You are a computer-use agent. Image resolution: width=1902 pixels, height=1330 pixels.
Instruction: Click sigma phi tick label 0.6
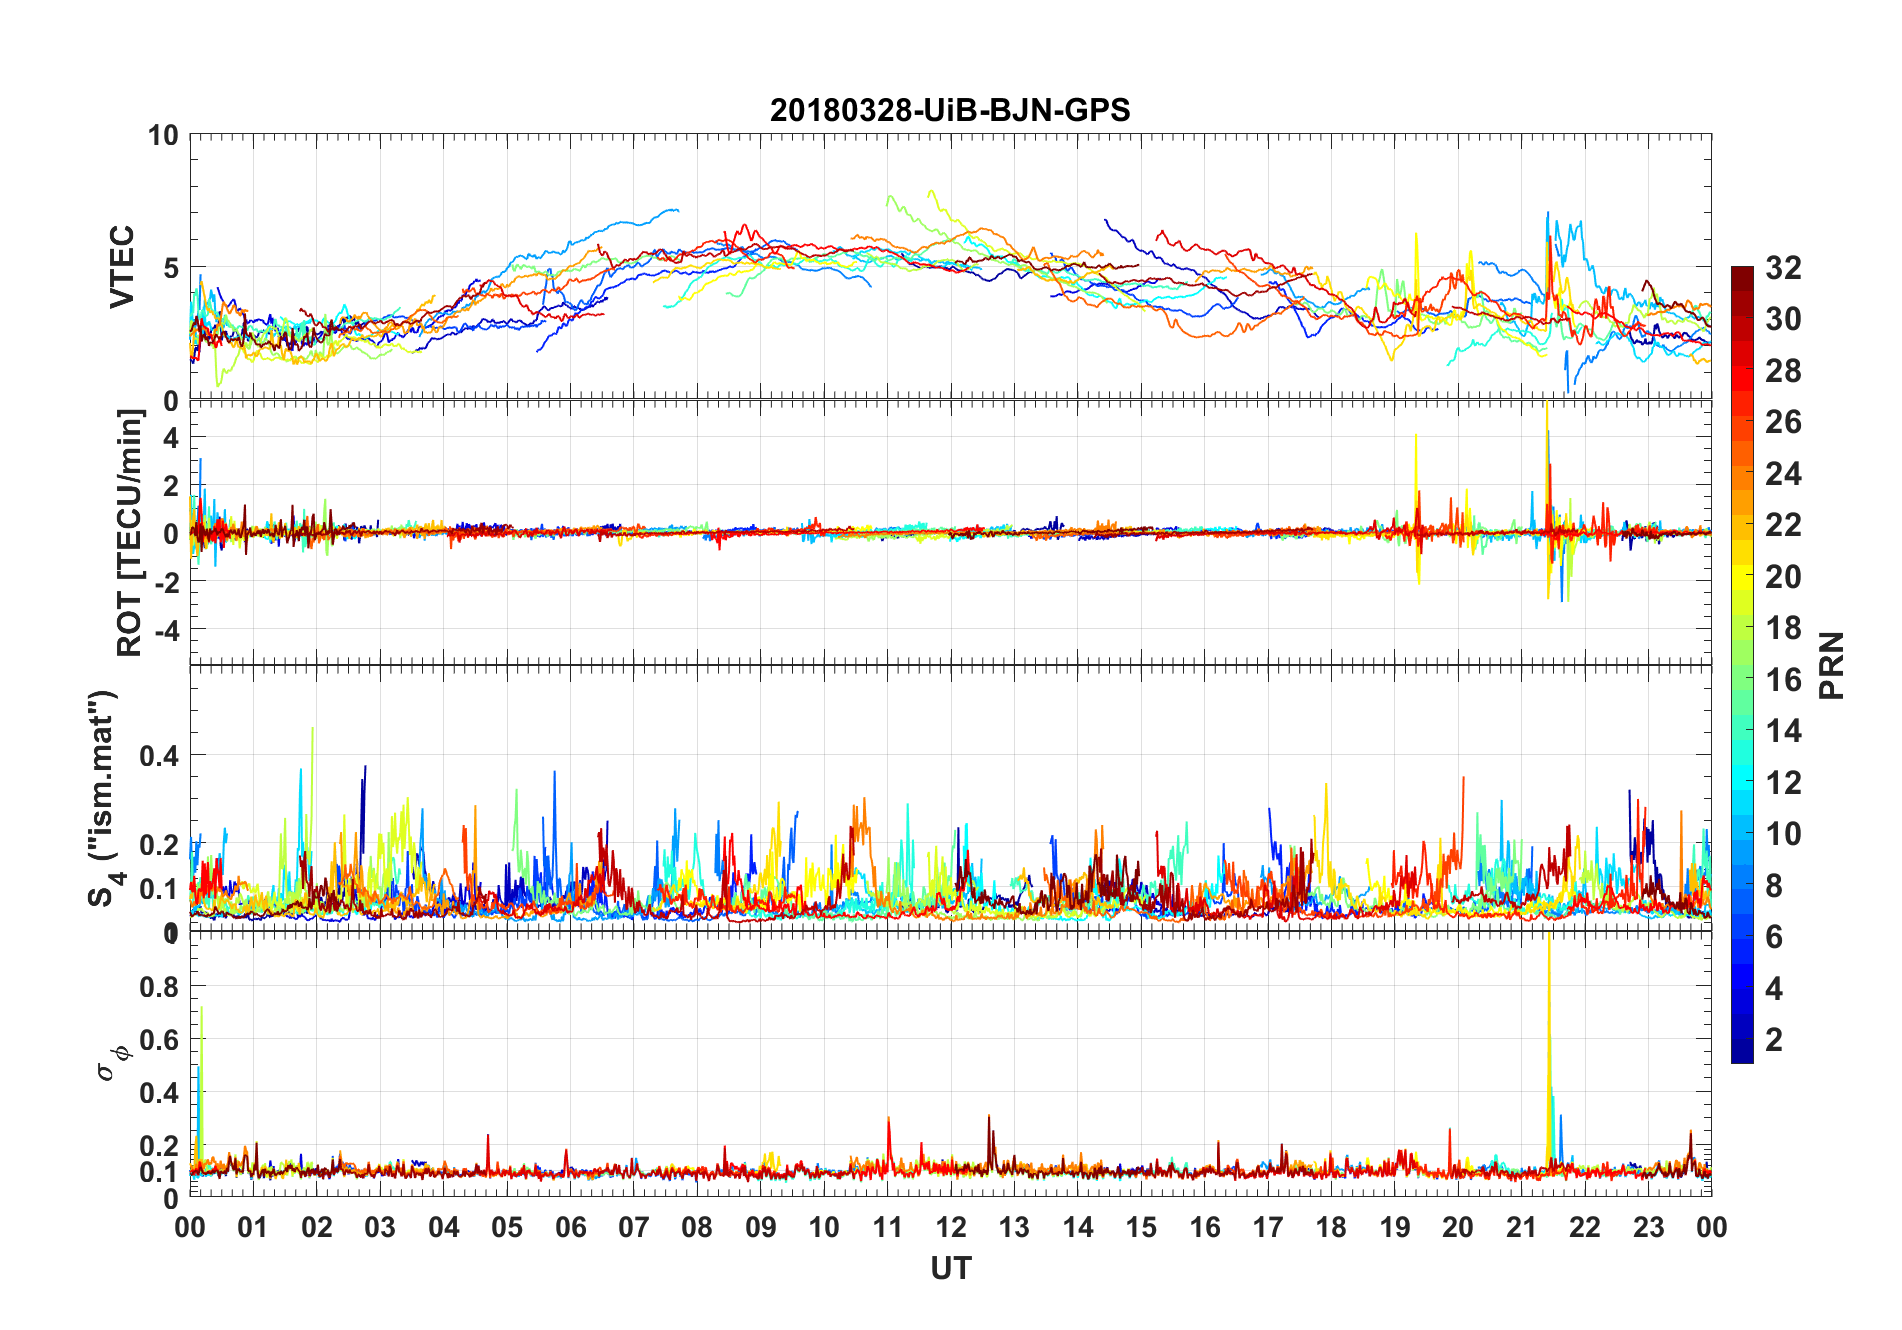pyautogui.click(x=160, y=1040)
